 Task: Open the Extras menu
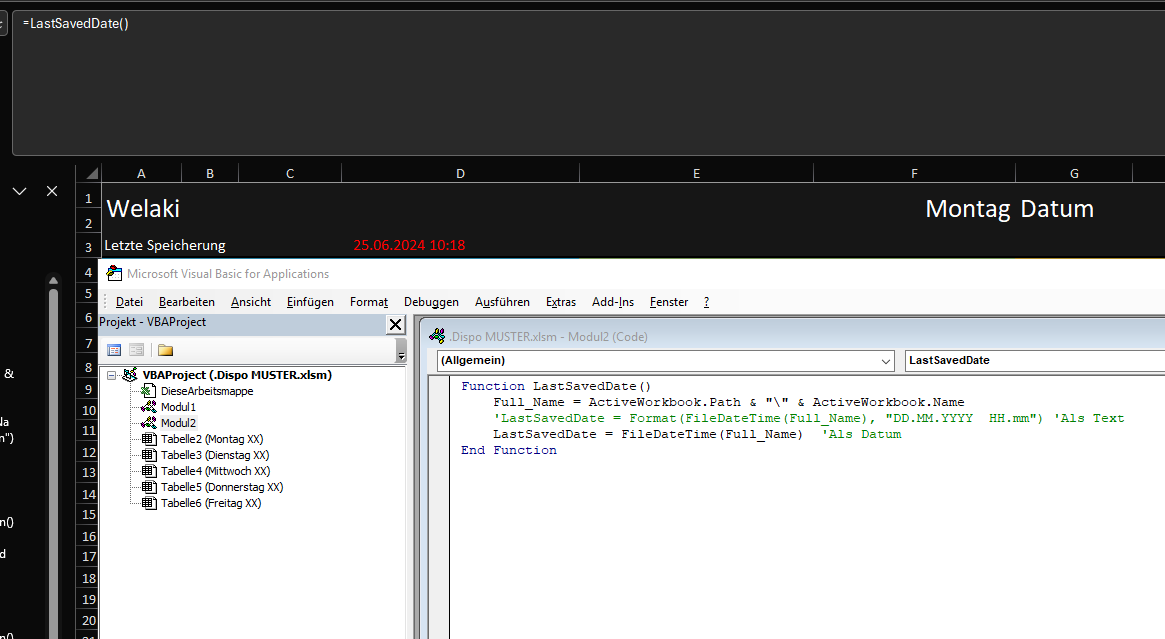click(561, 302)
